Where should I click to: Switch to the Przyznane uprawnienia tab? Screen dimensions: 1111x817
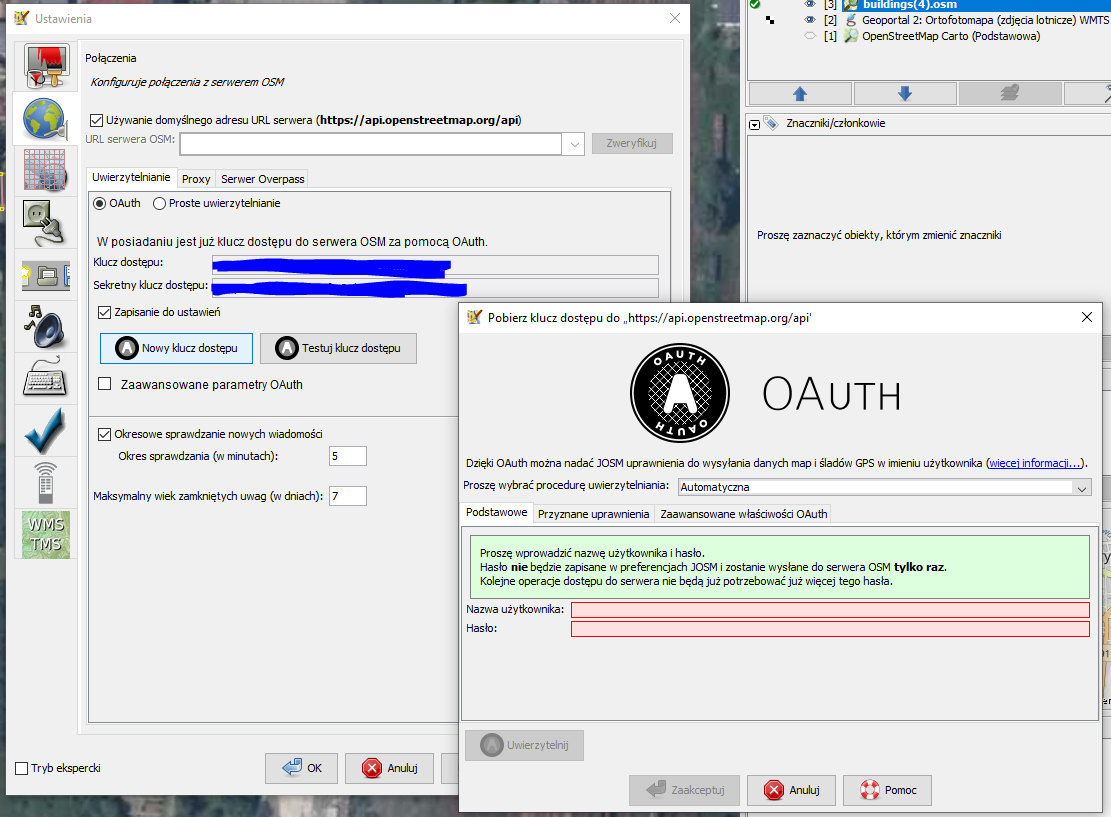pos(593,514)
